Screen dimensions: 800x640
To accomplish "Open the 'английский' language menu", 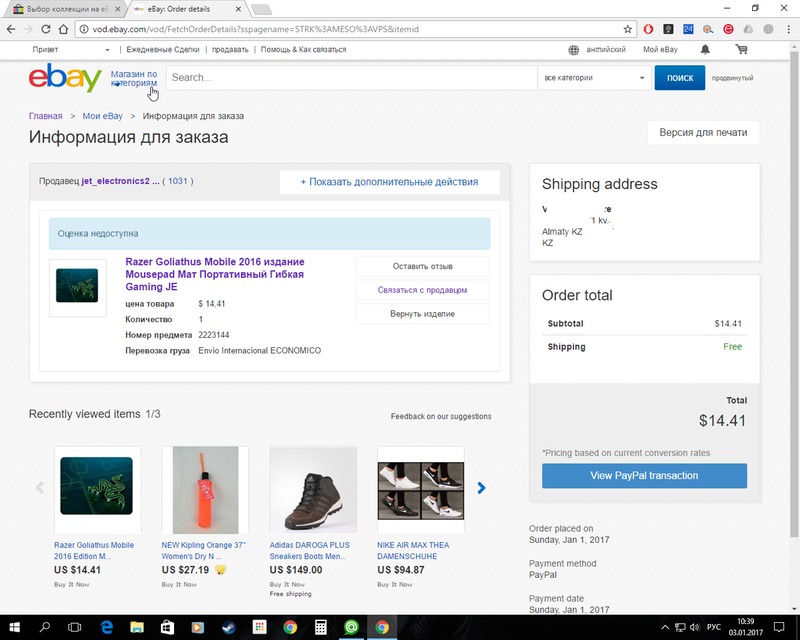I will point(606,50).
